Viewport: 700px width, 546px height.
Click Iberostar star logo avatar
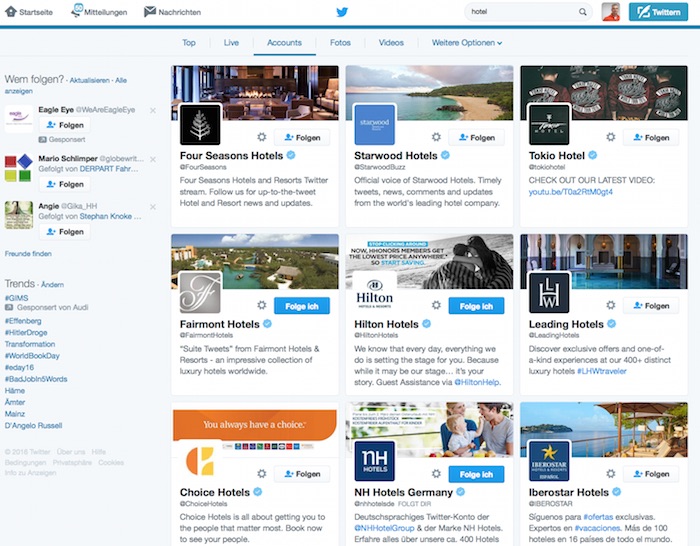(549, 461)
